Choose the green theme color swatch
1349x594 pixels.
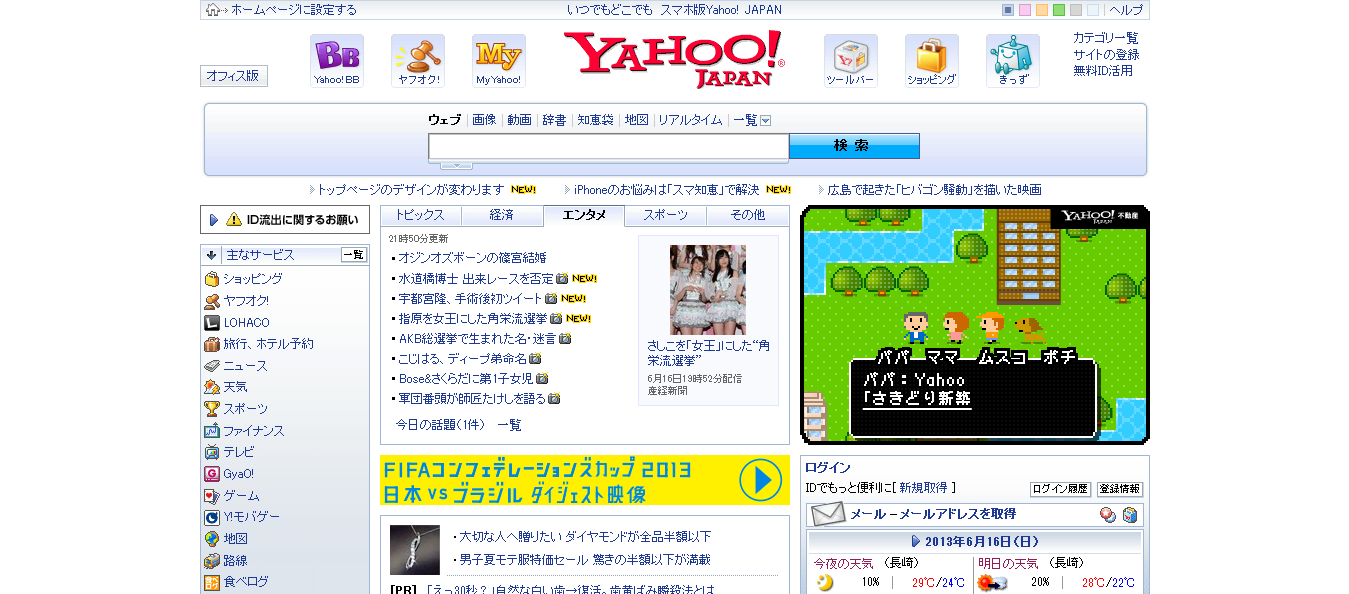(1059, 10)
